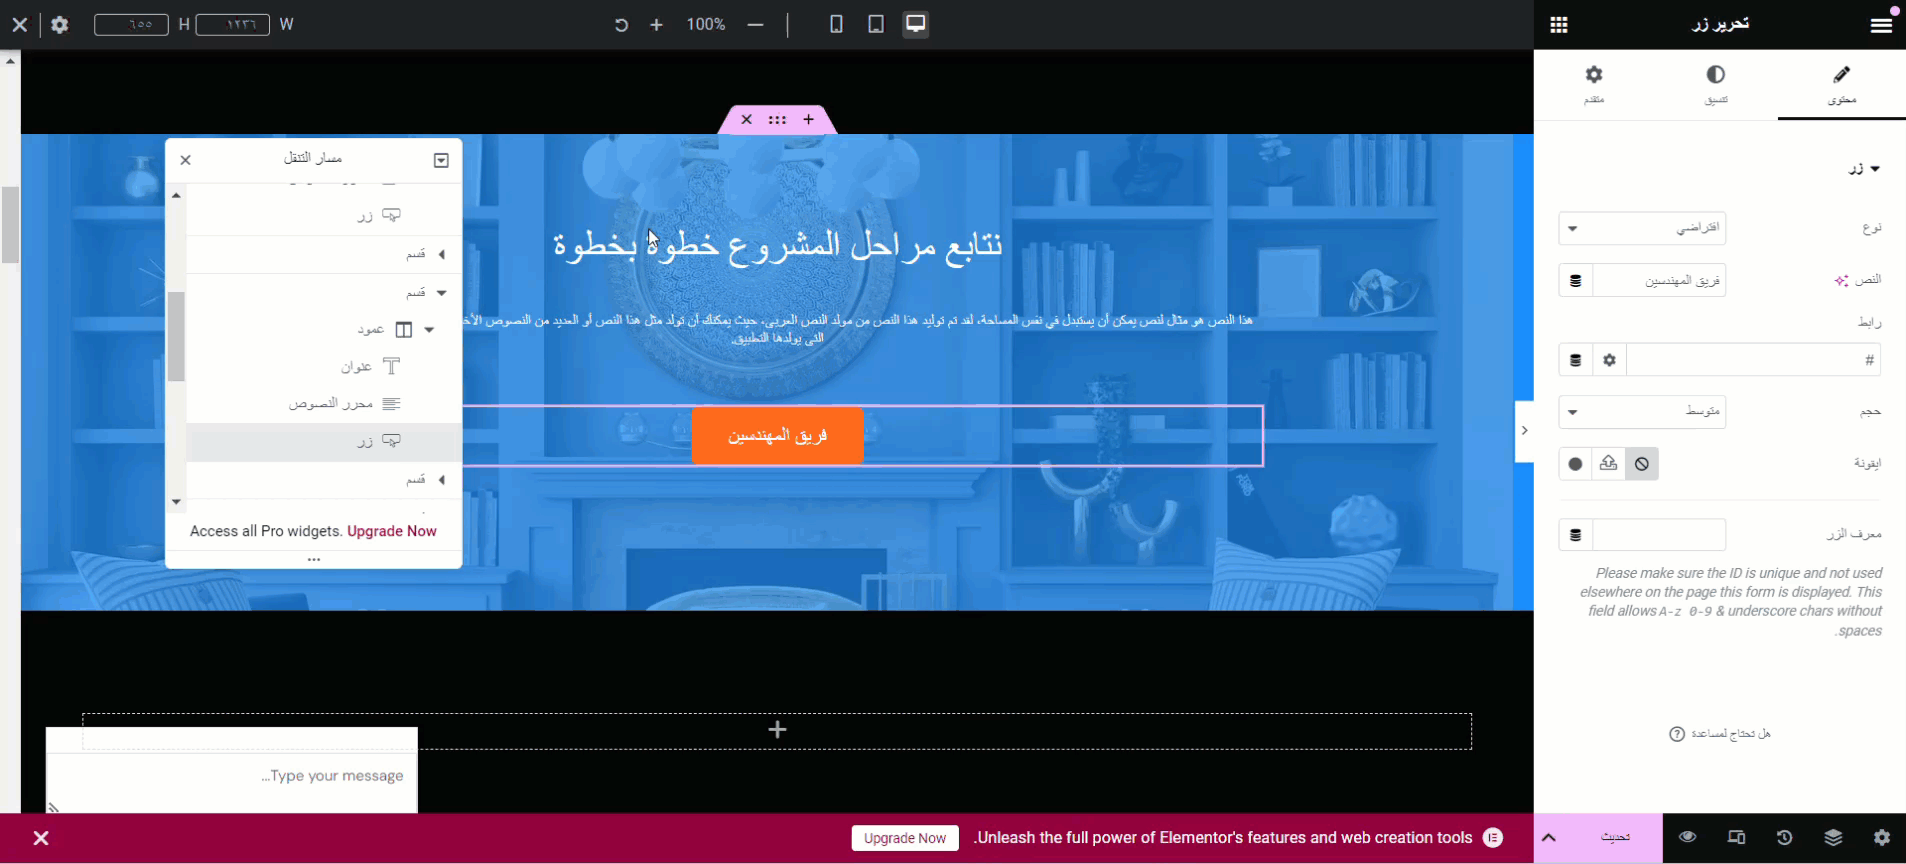Click the تحديث update button
The height and width of the screenshot is (864, 1906).
(x=1615, y=838)
